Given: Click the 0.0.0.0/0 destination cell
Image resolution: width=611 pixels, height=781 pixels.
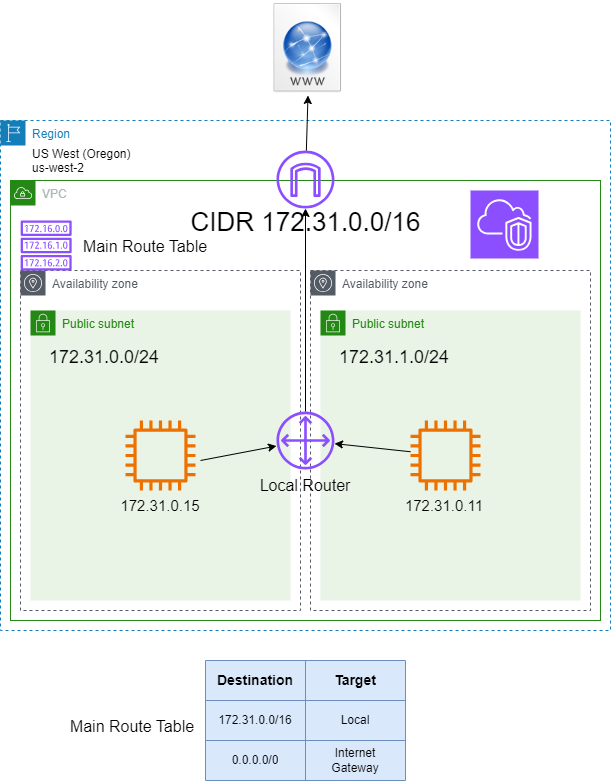Looking at the screenshot, I should 255,759.
